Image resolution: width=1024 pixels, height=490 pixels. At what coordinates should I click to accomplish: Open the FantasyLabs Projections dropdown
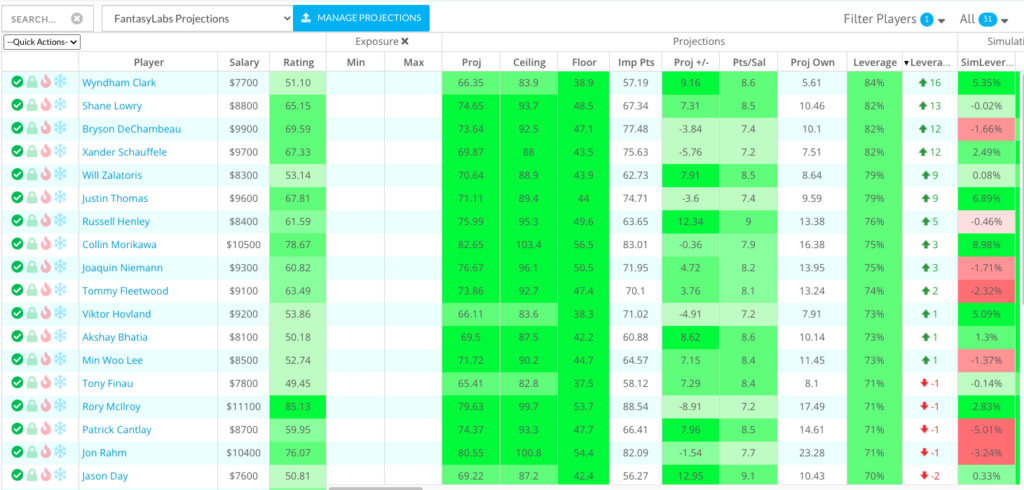[197, 18]
